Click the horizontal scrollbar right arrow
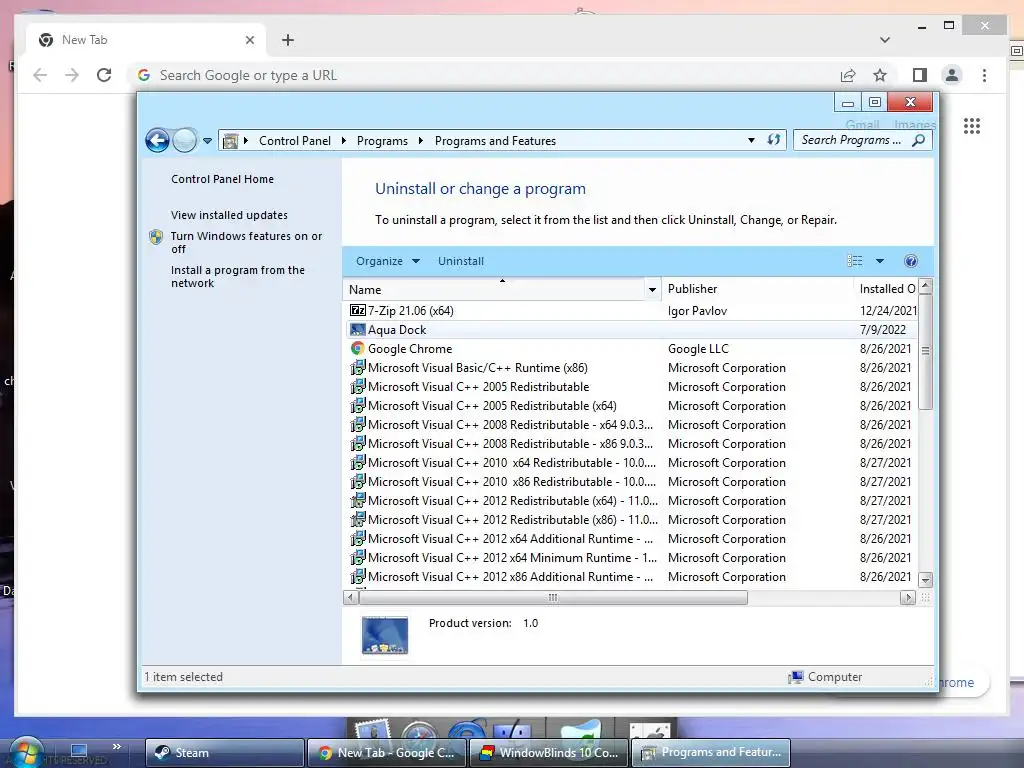The image size is (1024, 768). click(908, 598)
